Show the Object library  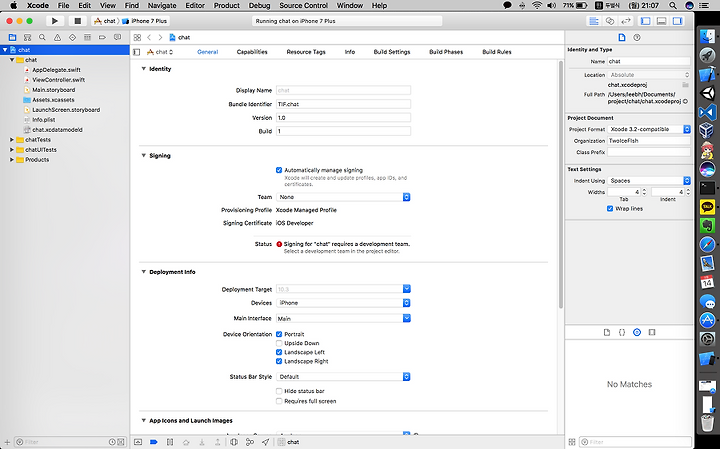click(x=637, y=332)
